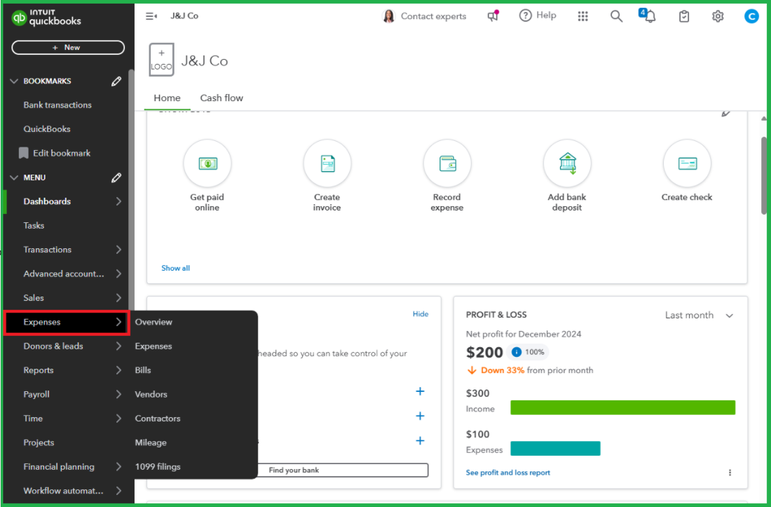The width and height of the screenshot is (771, 507).
Task: Click the + New button
Action: tap(68, 48)
